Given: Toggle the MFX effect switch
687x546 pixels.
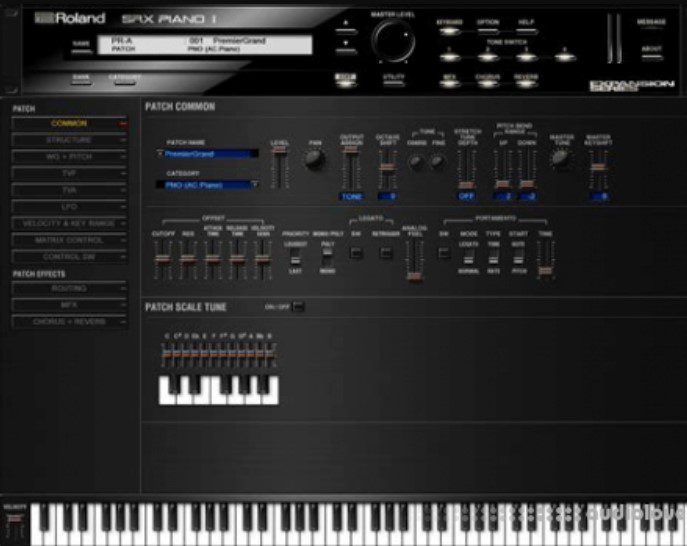Looking at the screenshot, I should 450,83.
